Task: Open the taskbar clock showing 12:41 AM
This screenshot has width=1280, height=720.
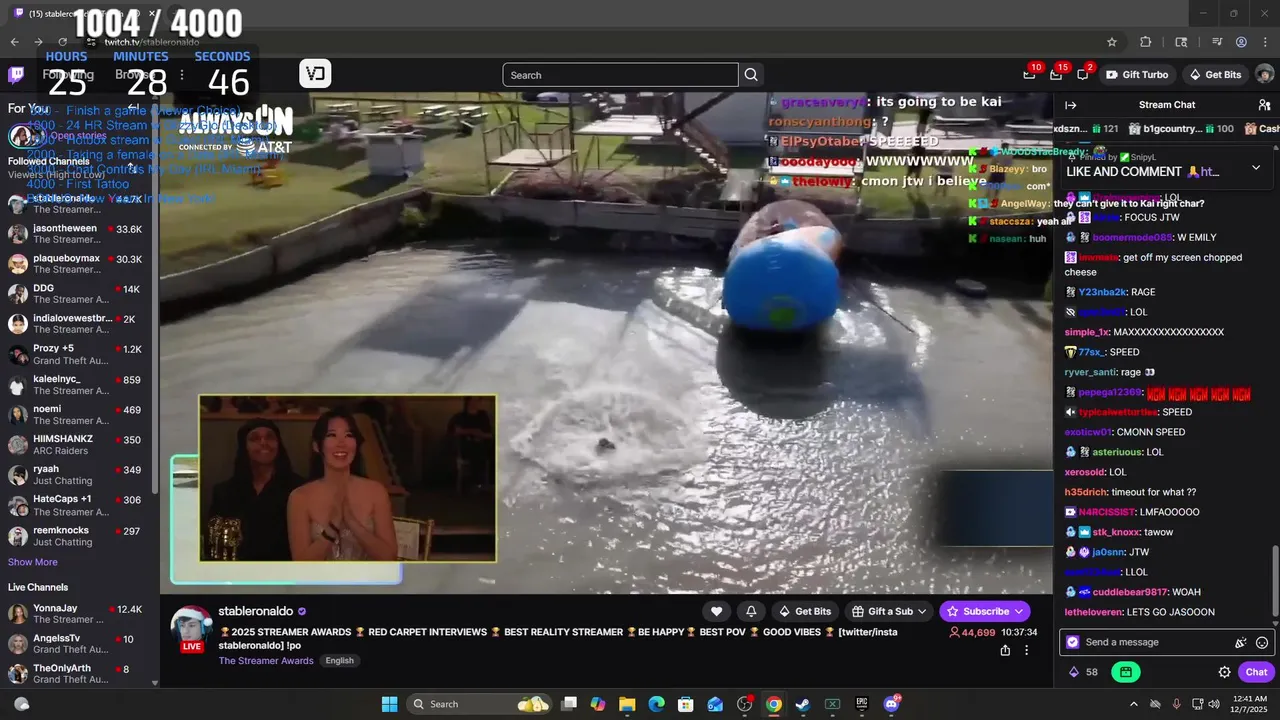Action: click(x=1249, y=704)
